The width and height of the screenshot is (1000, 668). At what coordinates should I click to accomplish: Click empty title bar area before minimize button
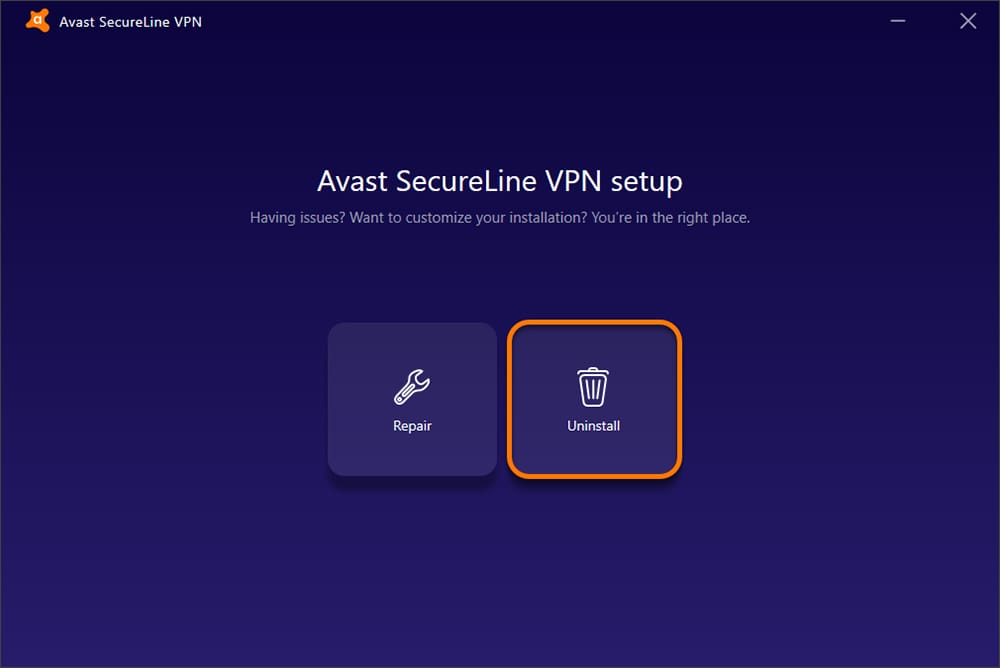coord(542,21)
